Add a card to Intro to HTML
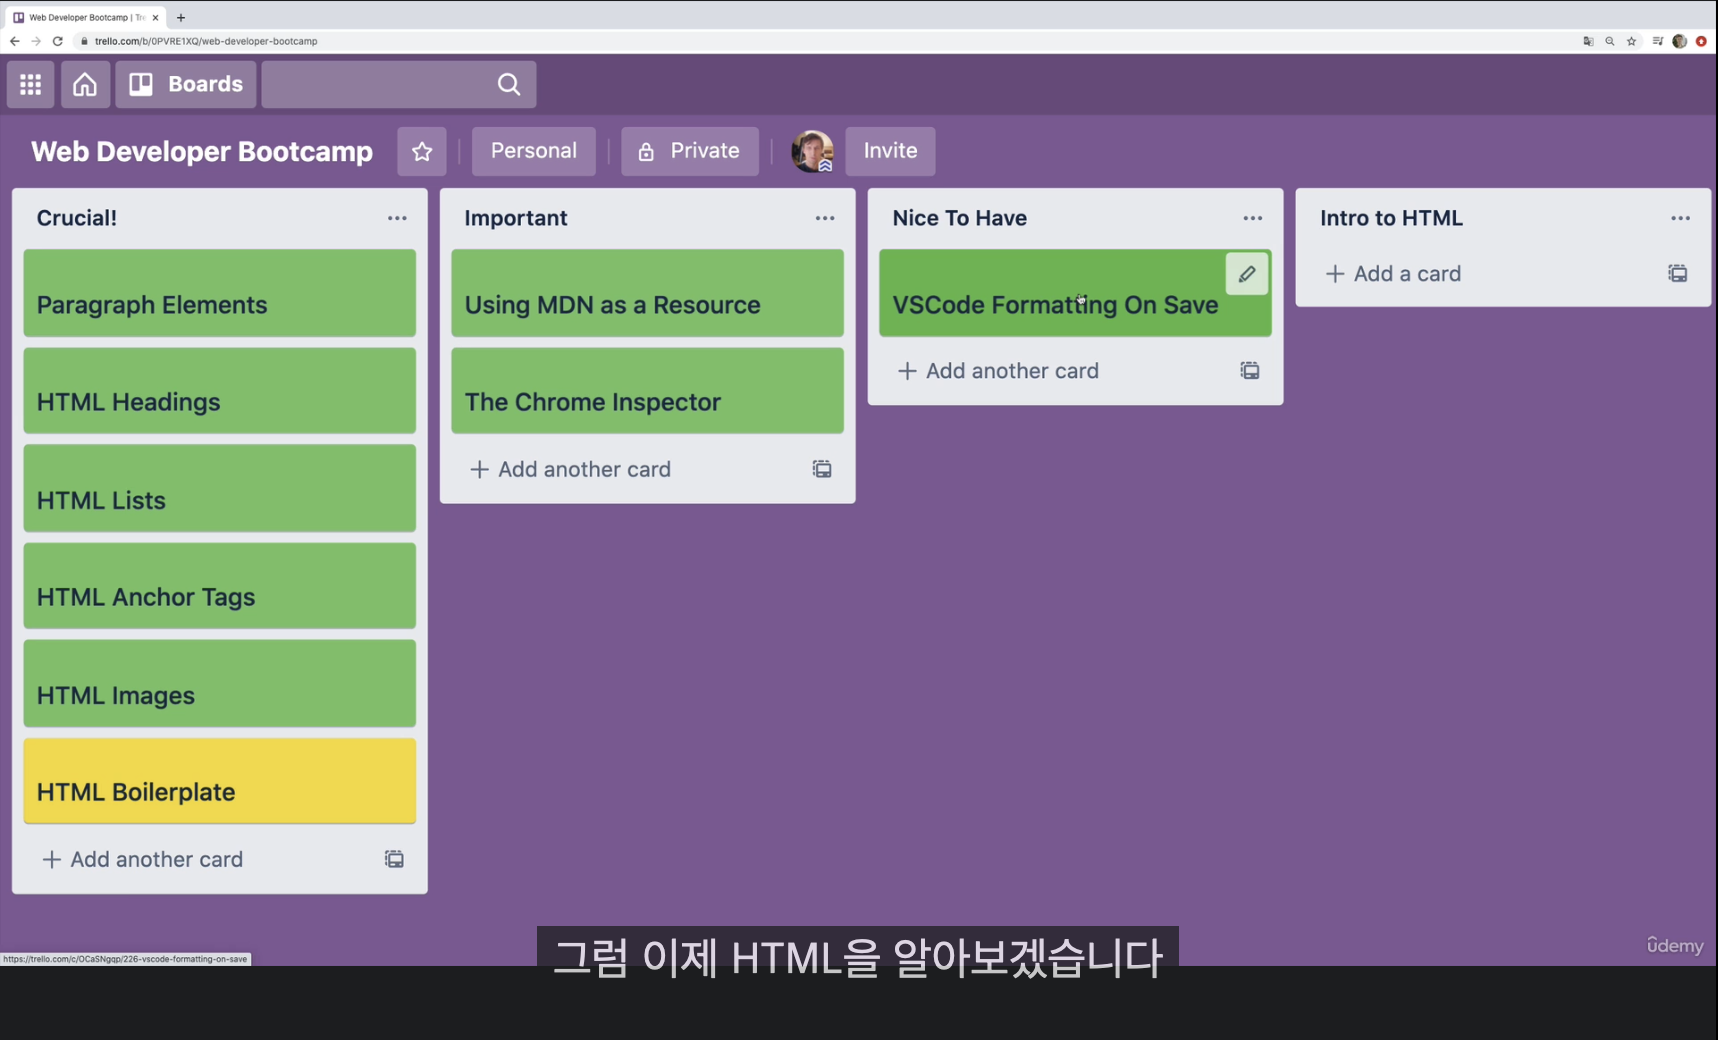The width and height of the screenshot is (1718, 1040). pyautogui.click(x=1393, y=274)
